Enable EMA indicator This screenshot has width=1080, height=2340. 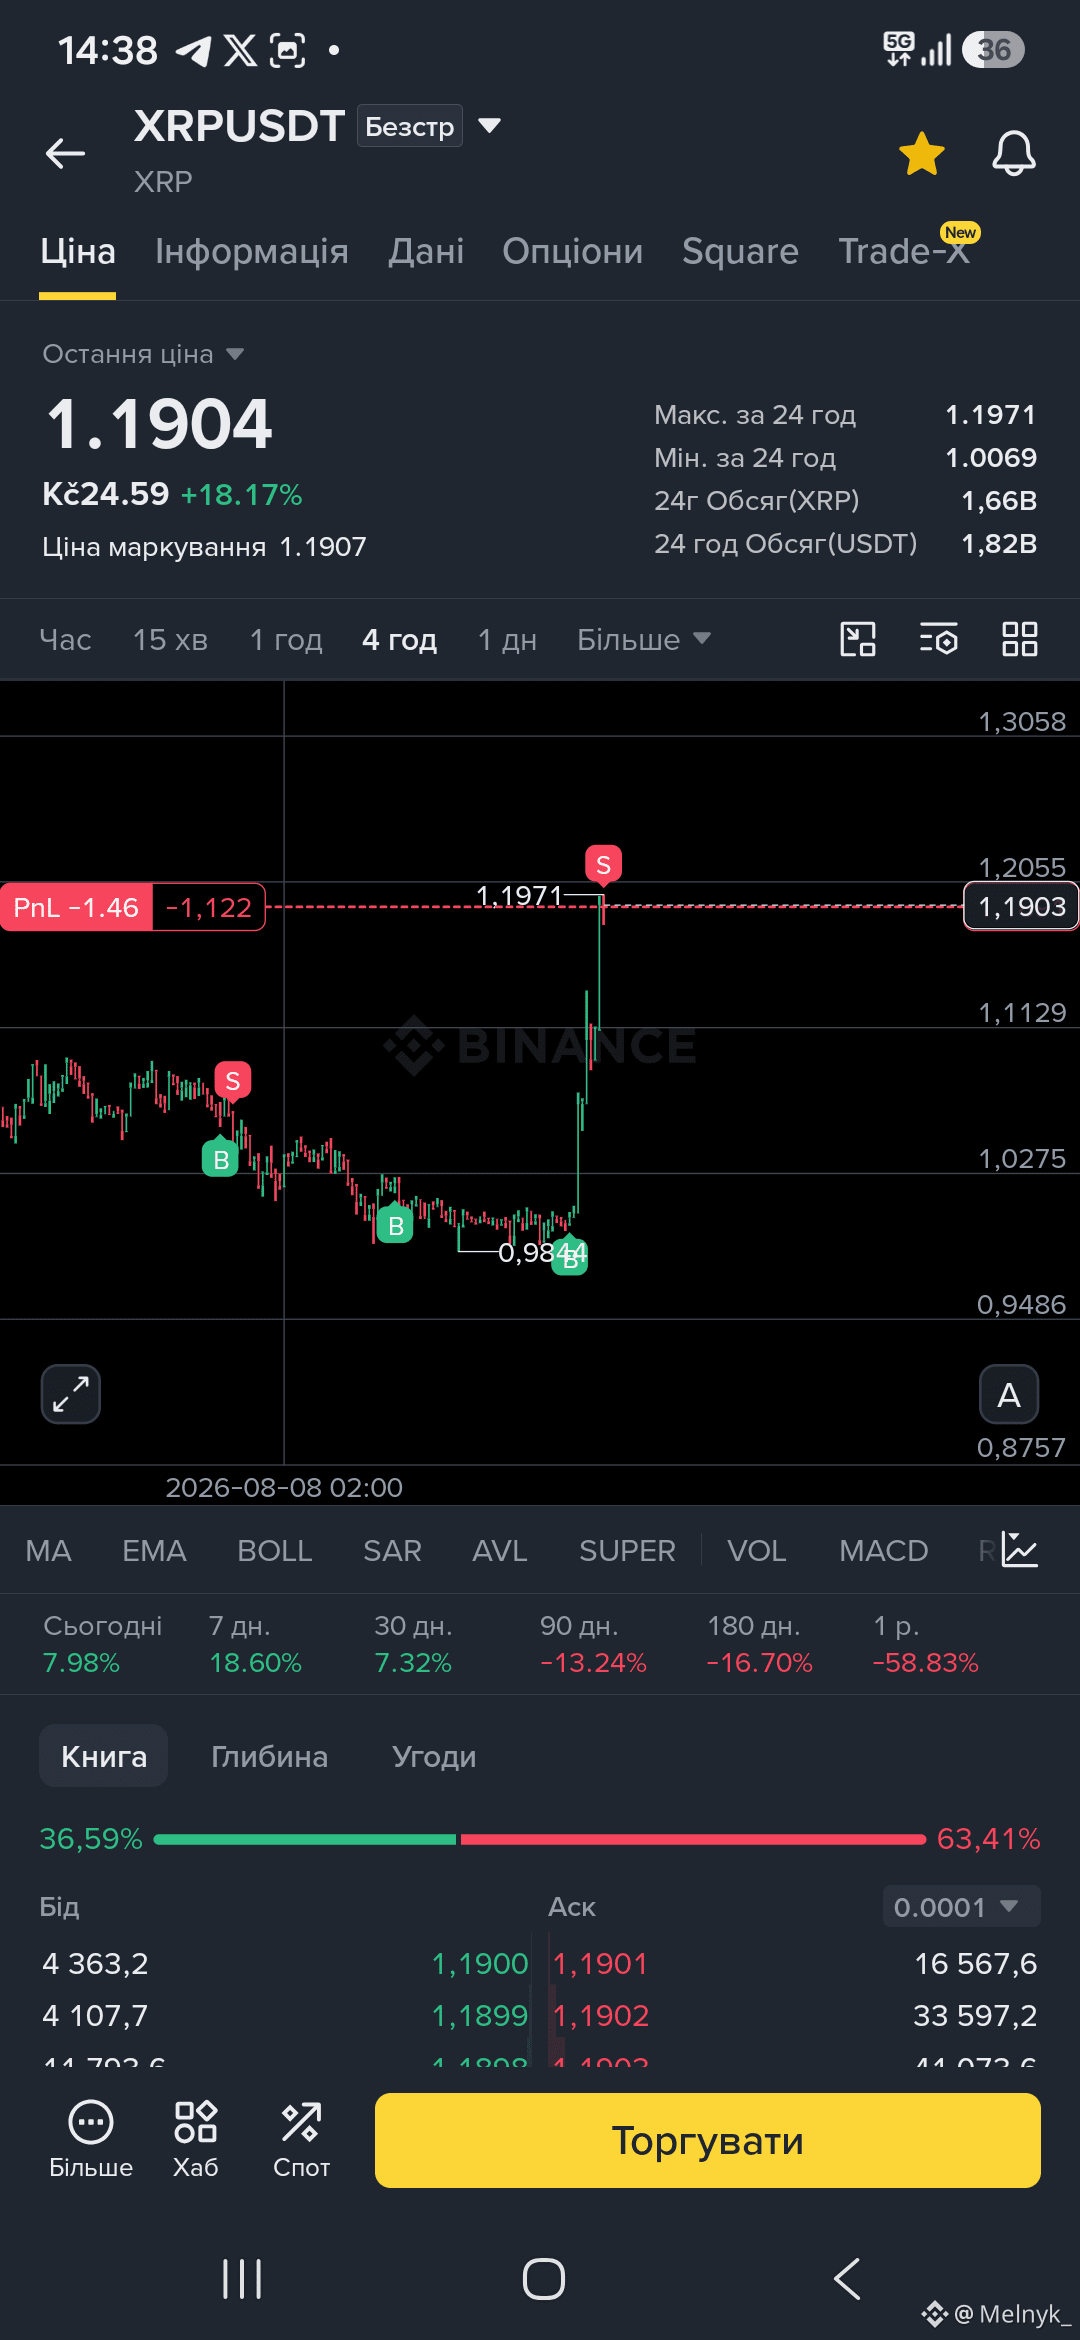[154, 1551]
